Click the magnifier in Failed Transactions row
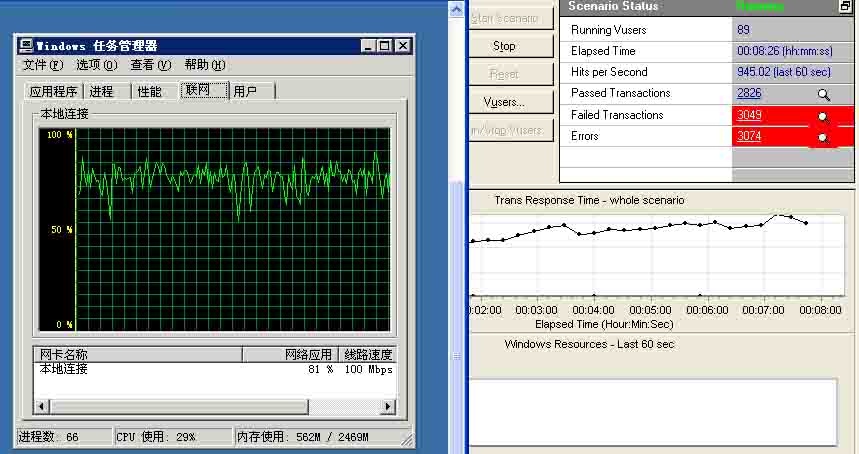859x454 pixels. click(x=822, y=116)
